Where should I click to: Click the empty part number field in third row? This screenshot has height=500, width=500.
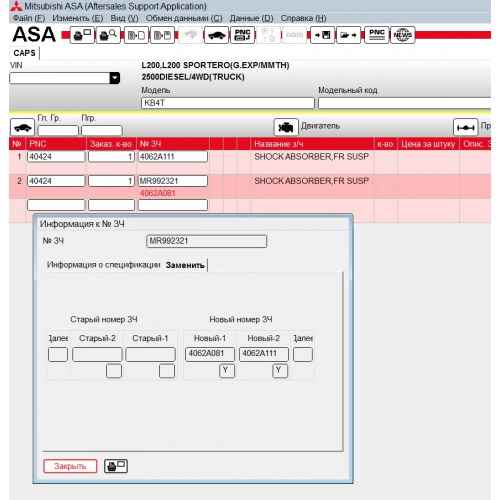(x=173, y=205)
